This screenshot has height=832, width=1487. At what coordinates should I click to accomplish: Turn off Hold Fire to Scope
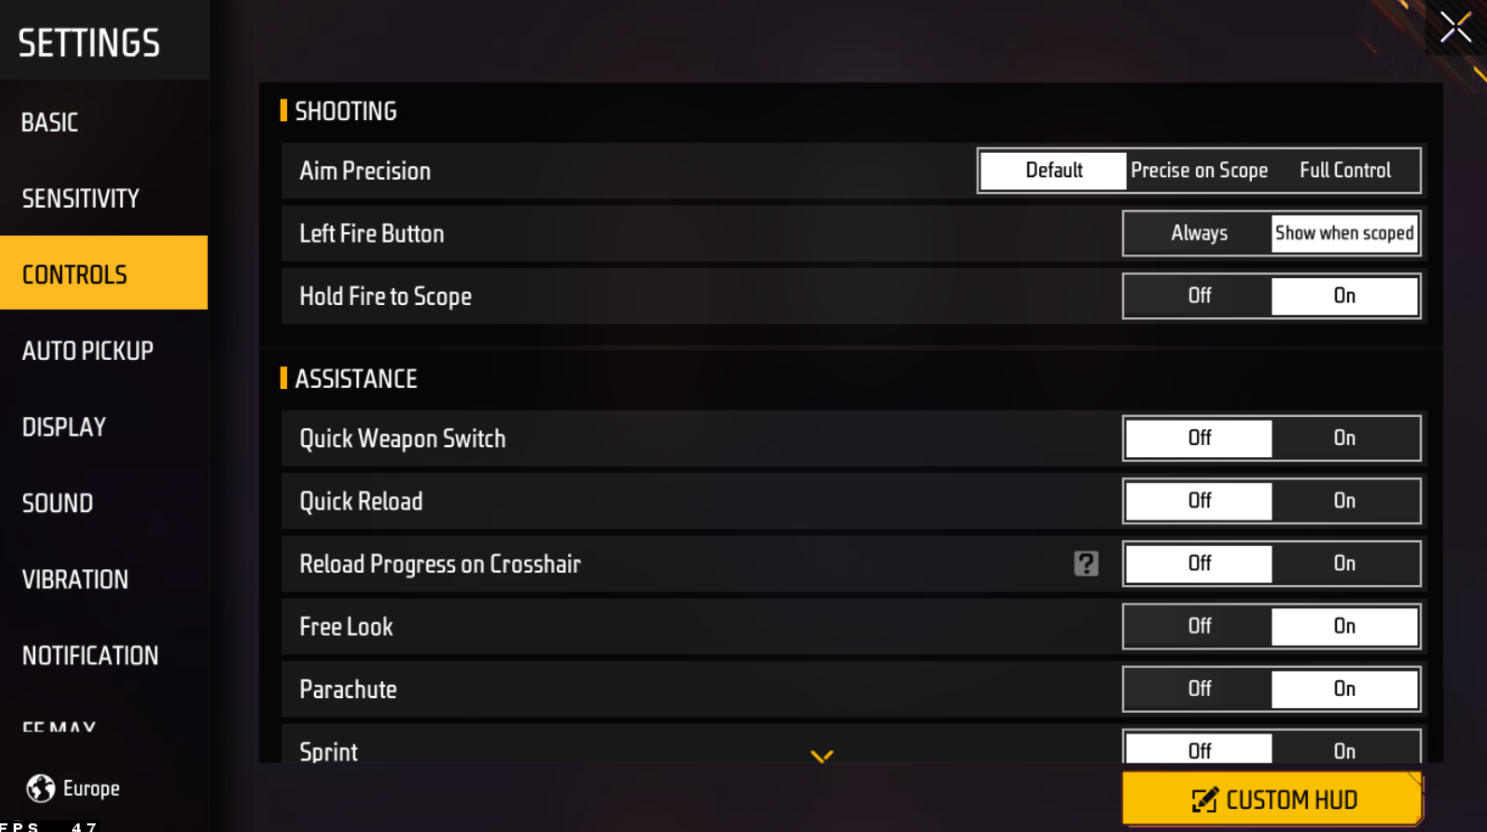(x=1199, y=296)
